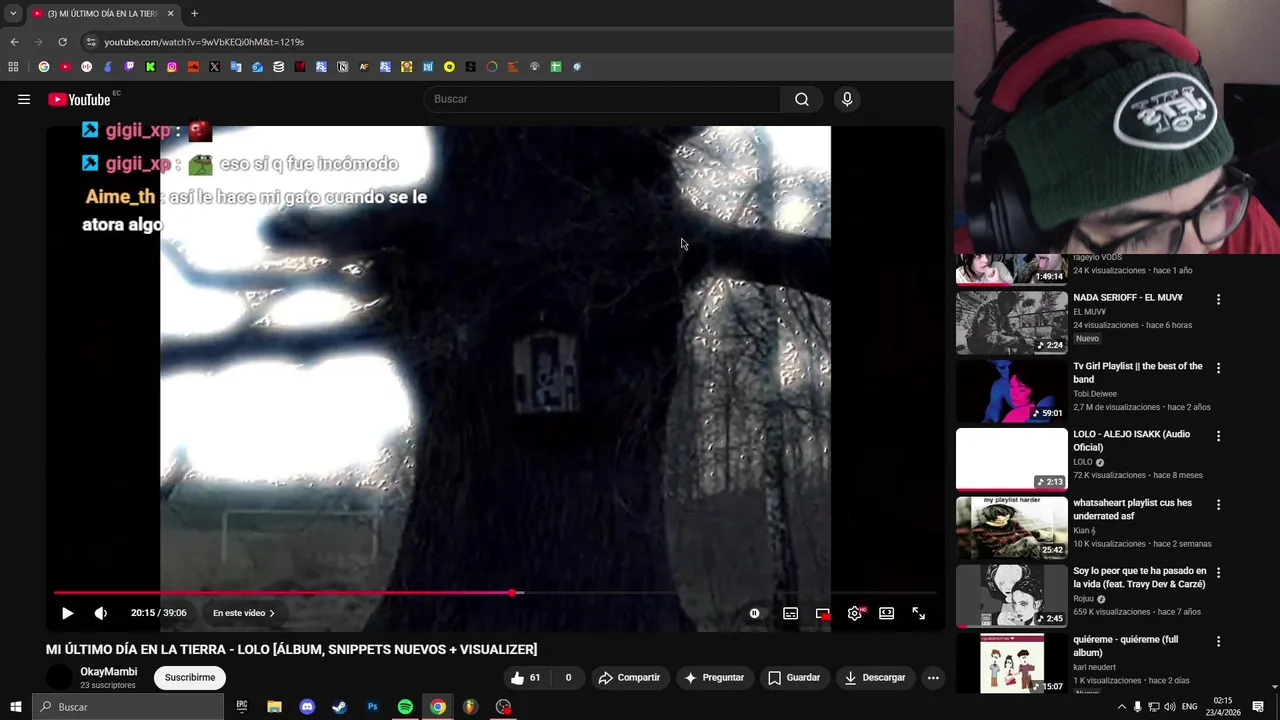This screenshot has height=720, width=1280.
Task: Open options for 'NADA SERIOFF - EL MUV¥'
Action: coord(1218,299)
